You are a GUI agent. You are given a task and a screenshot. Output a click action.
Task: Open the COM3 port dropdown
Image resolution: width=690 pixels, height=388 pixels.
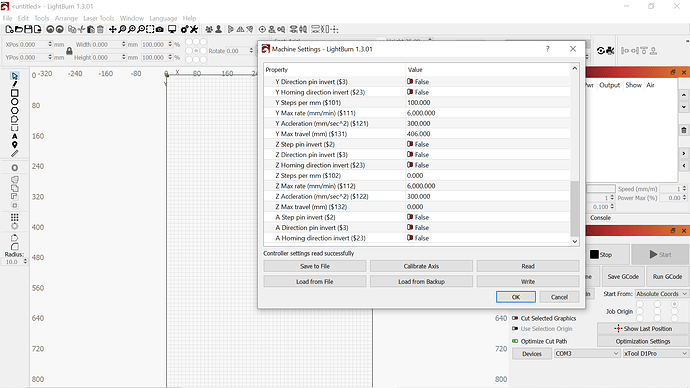[x=587, y=353]
